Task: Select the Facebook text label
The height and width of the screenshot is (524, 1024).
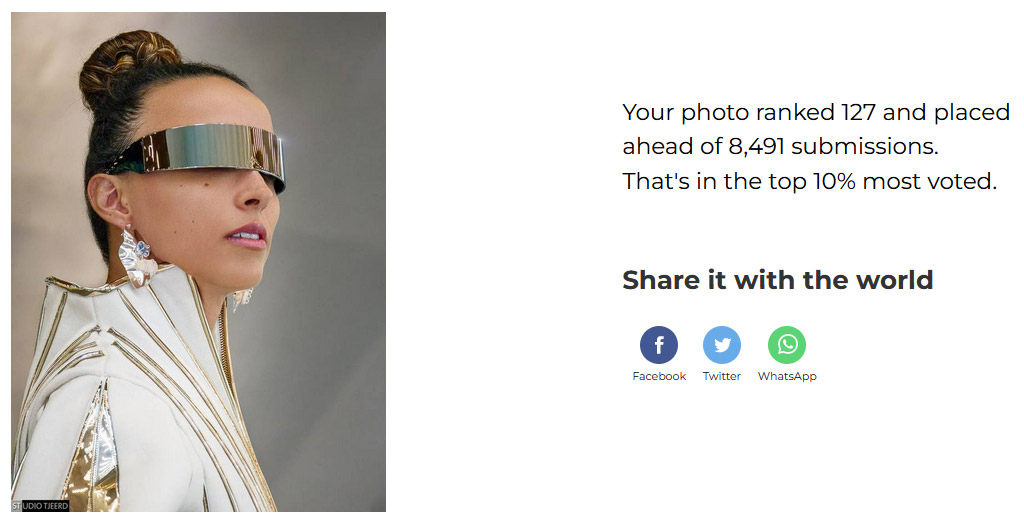Action: point(659,376)
